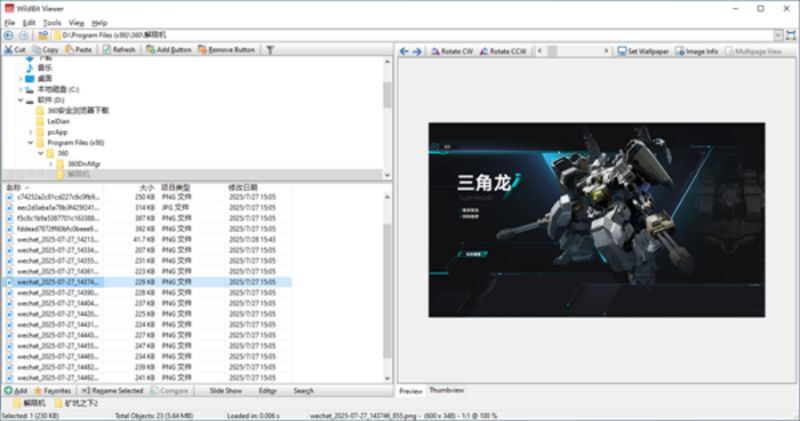800x421 pixels.
Task: Click the Copy toolbar icon
Action: tap(37, 49)
